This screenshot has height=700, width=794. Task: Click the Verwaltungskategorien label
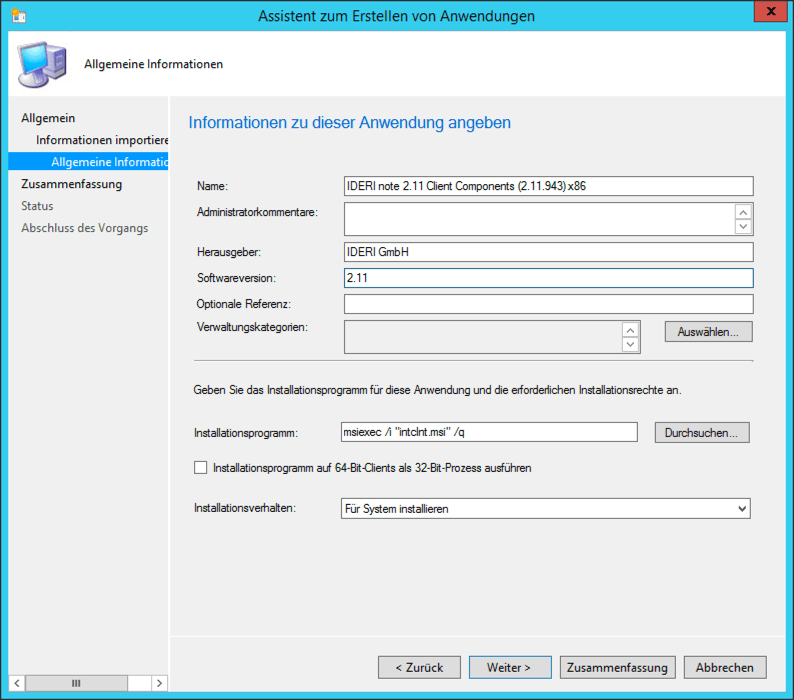coord(252,327)
